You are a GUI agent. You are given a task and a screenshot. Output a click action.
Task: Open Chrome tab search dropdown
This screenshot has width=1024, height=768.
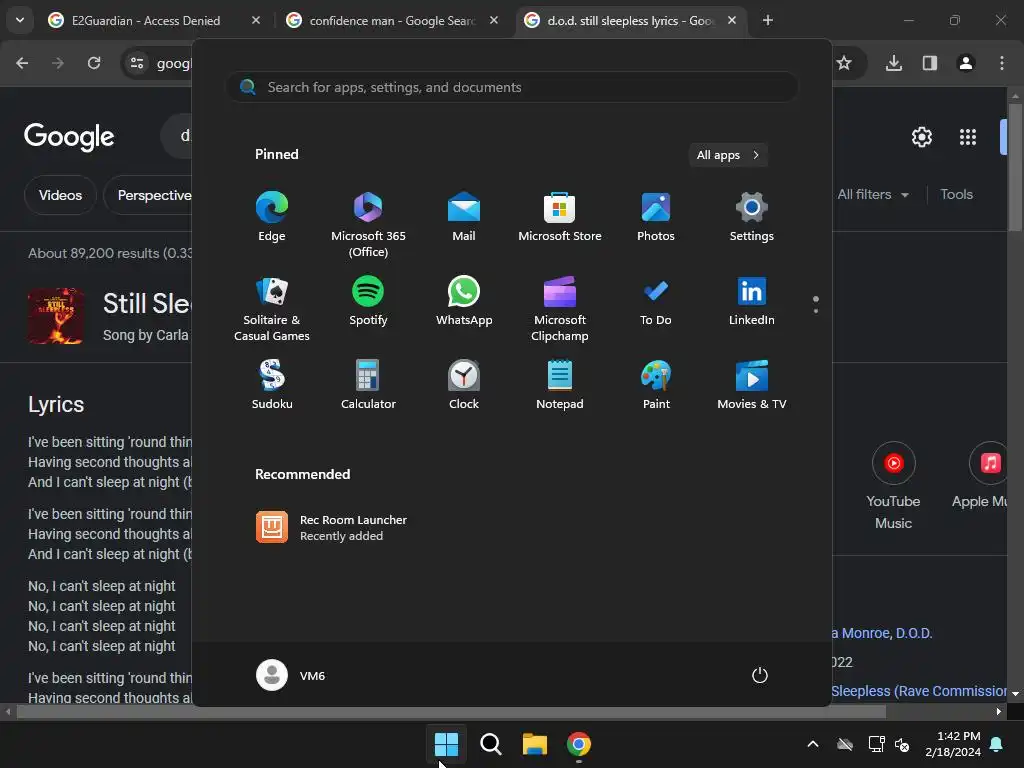tap(20, 20)
